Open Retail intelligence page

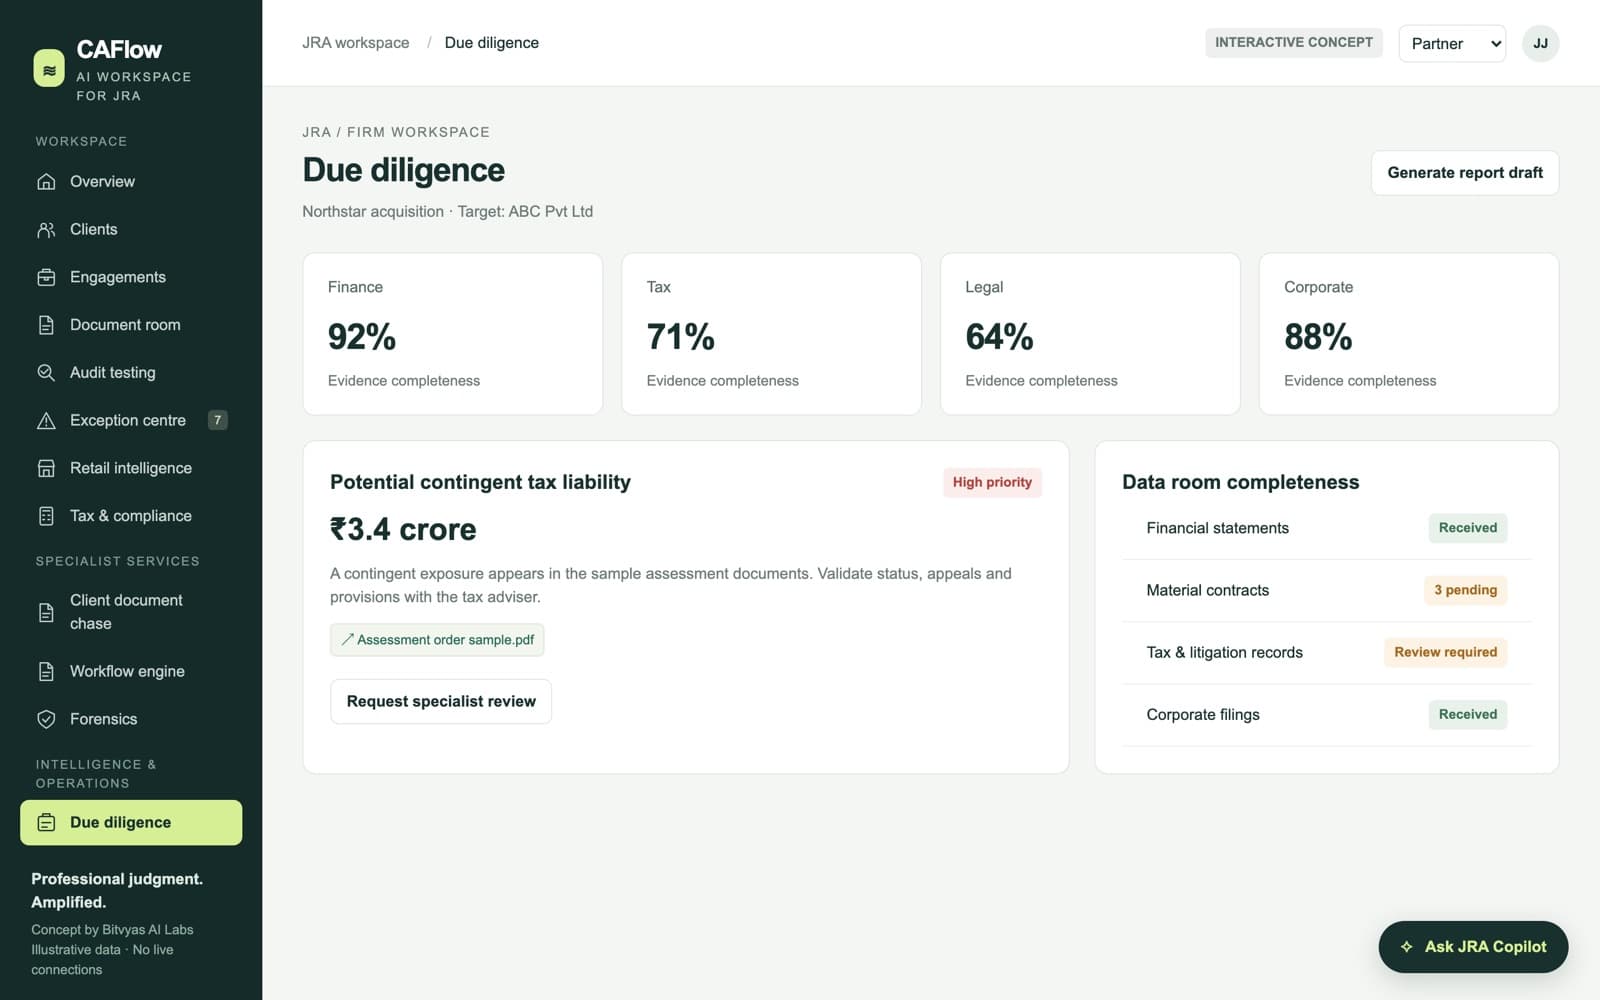pyautogui.click(x=131, y=468)
